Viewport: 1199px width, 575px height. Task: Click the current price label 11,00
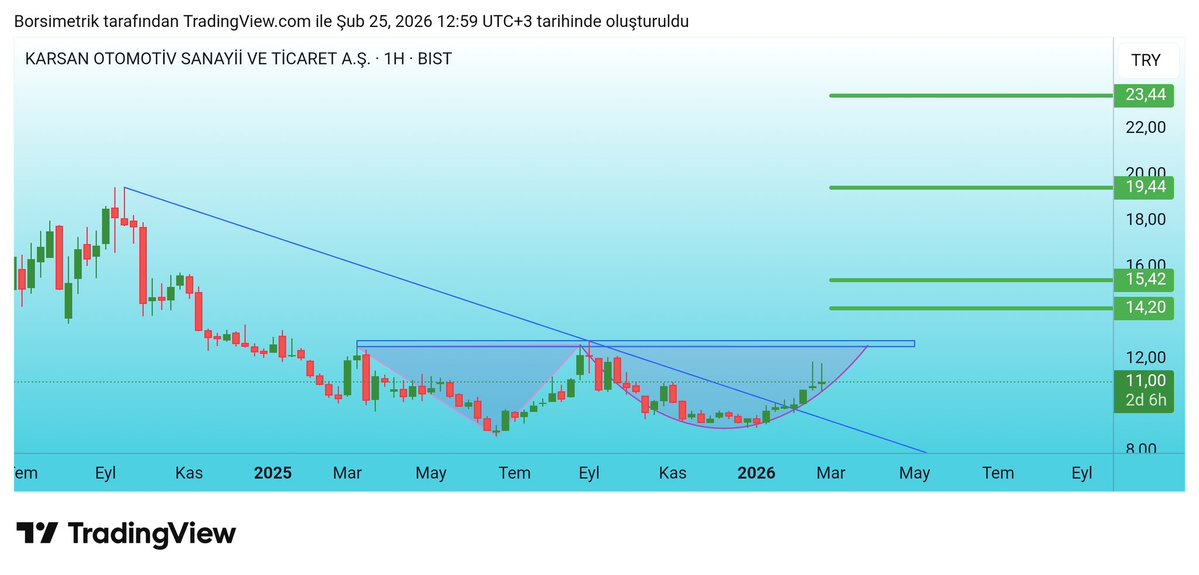[x=1145, y=381]
